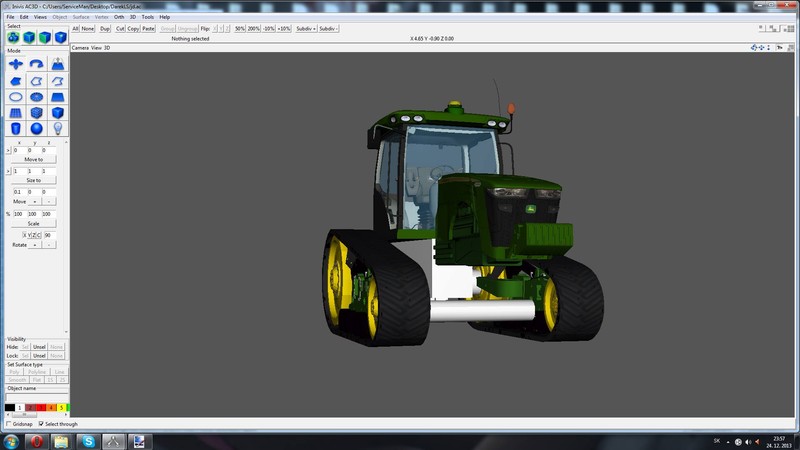Click the Size to button
The height and width of the screenshot is (450, 800).
click(x=34, y=180)
